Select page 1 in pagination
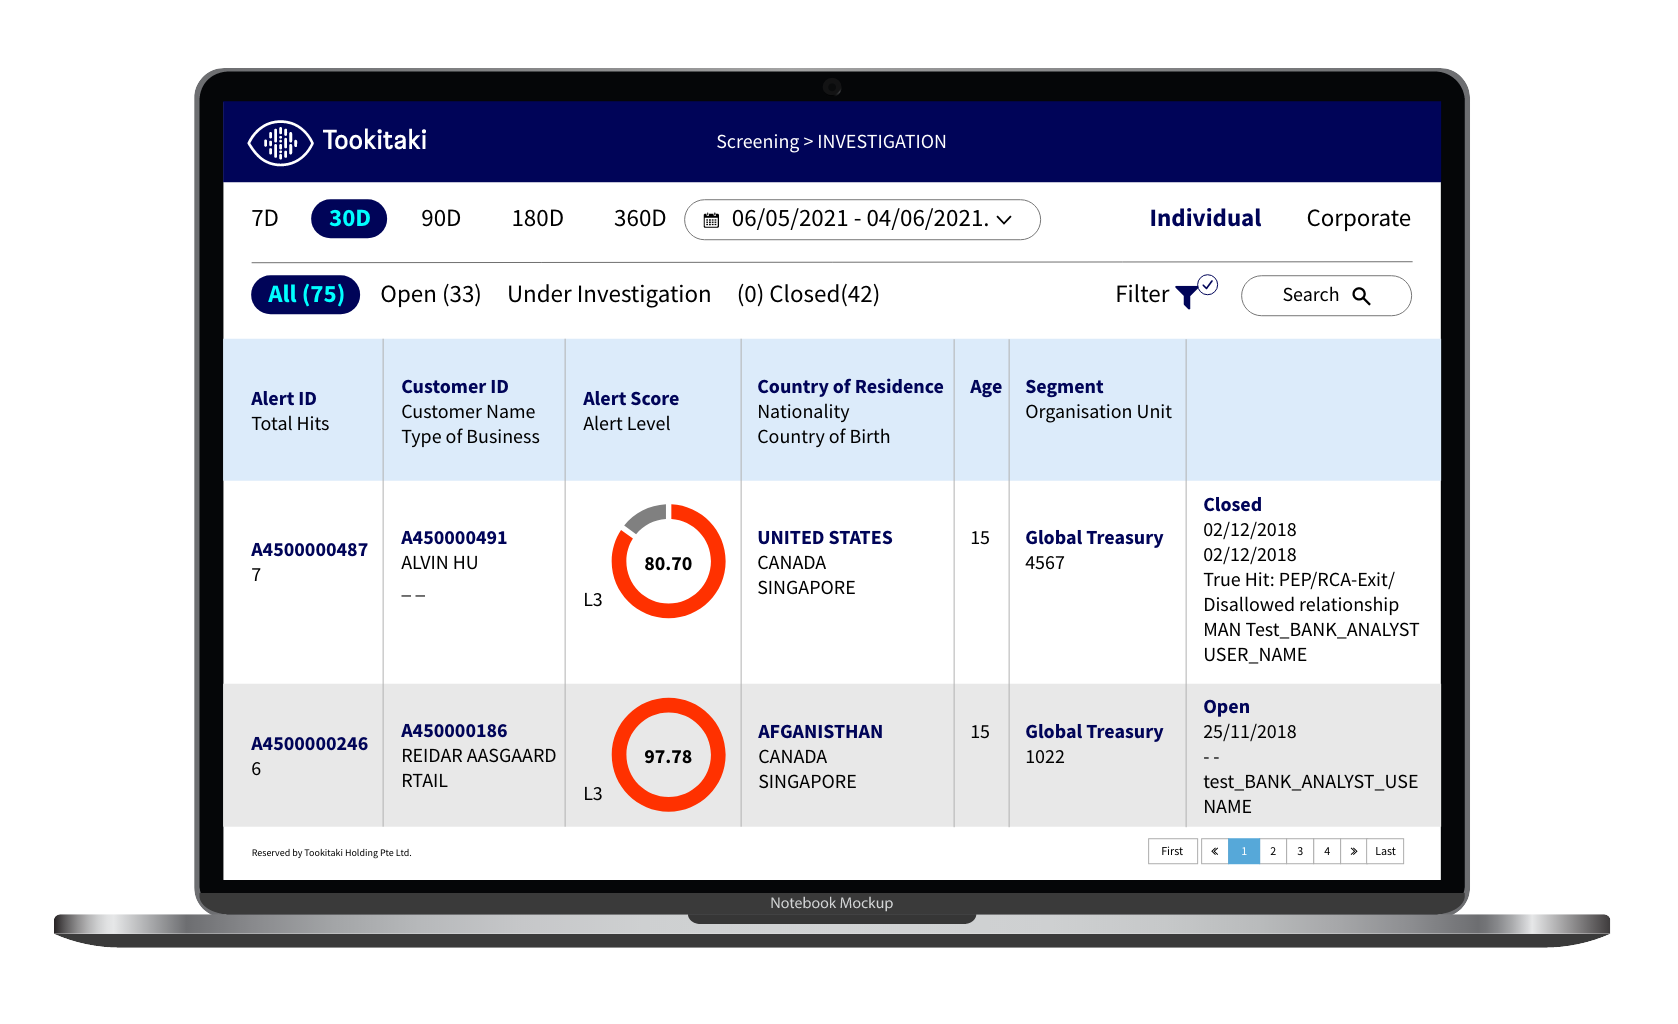1678x1024 pixels. [x=1243, y=851]
